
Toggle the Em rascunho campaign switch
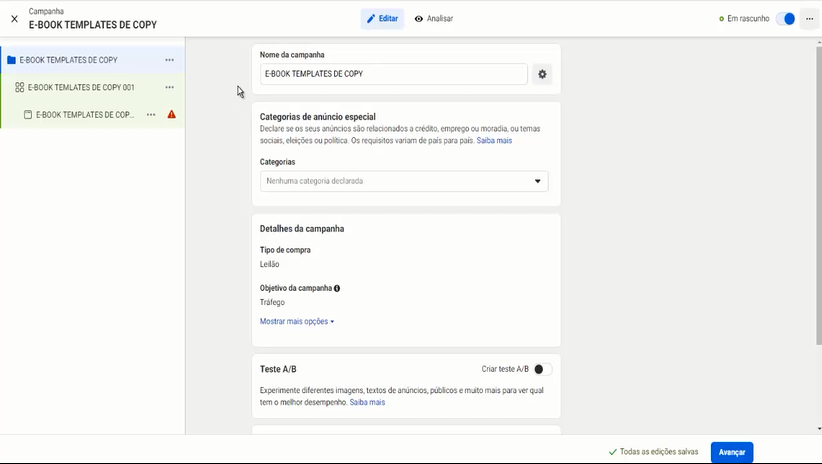(x=785, y=19)
